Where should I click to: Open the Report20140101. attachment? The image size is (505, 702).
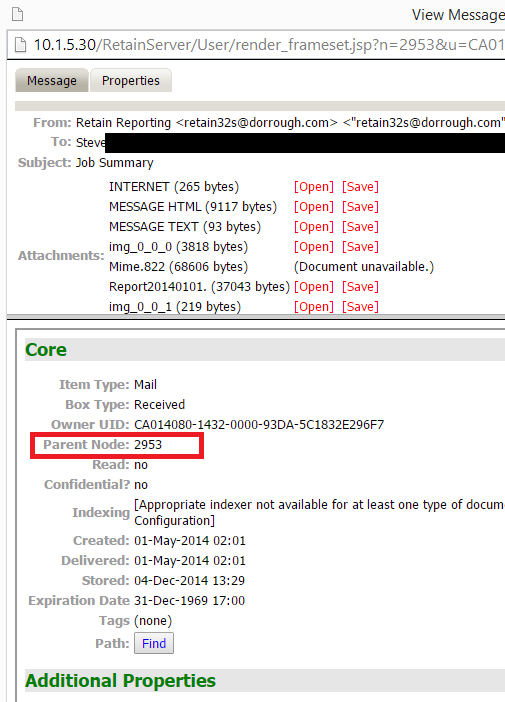point(314,287)
